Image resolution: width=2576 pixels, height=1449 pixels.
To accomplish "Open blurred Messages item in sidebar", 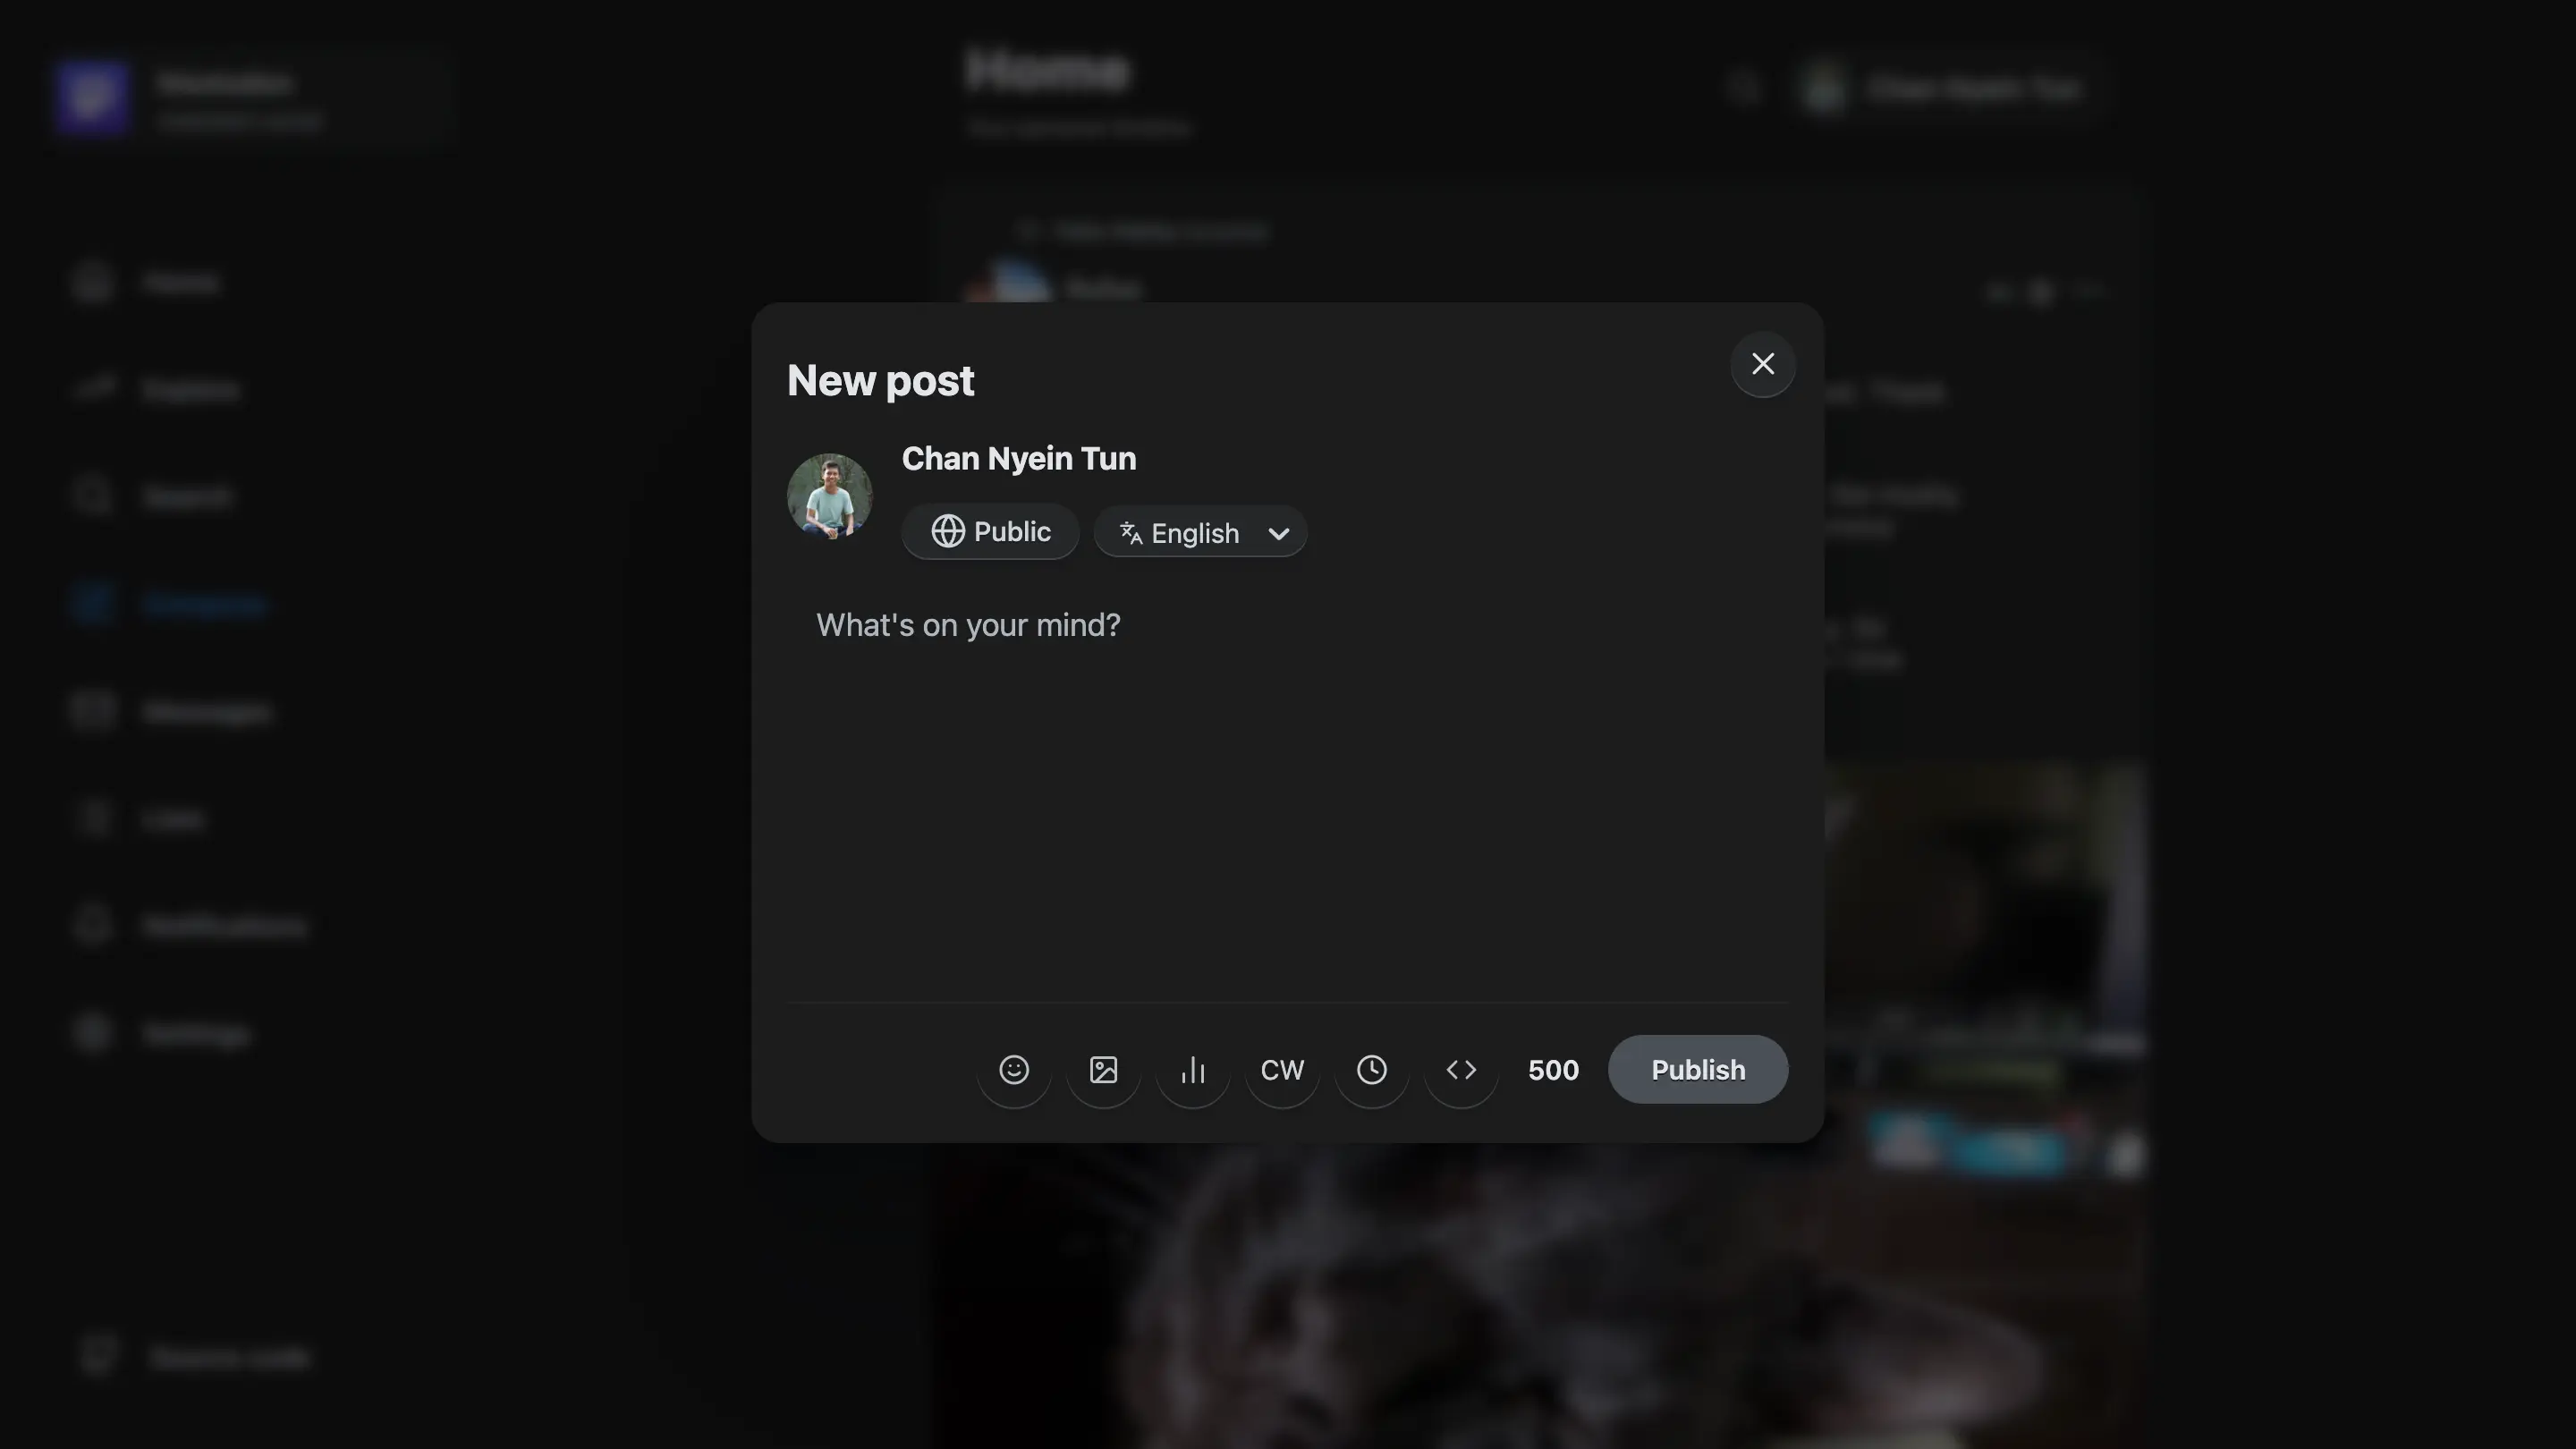I will (205, 712).
